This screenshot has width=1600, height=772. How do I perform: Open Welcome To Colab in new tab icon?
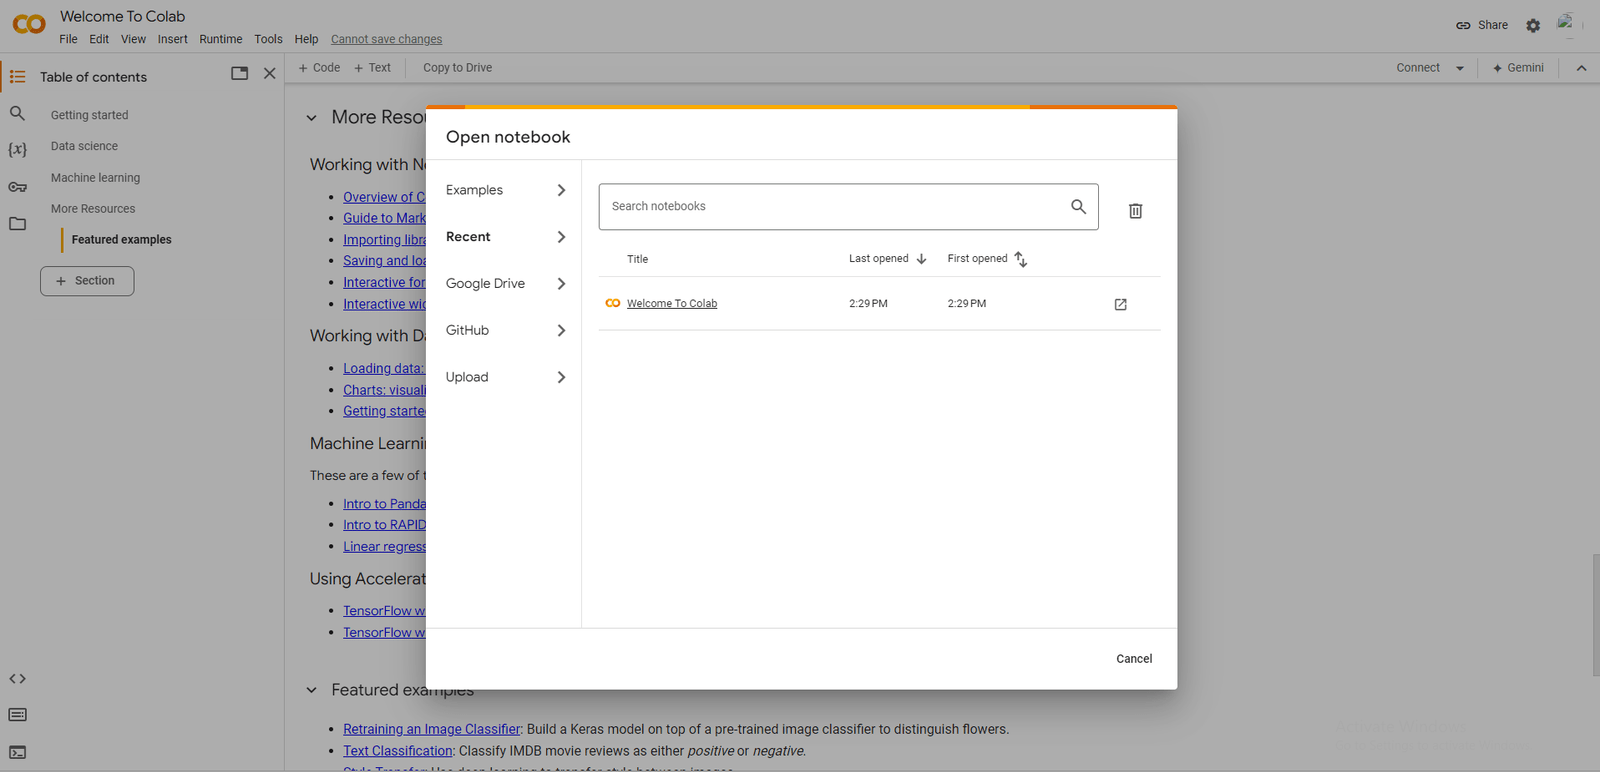(1120, 304)
